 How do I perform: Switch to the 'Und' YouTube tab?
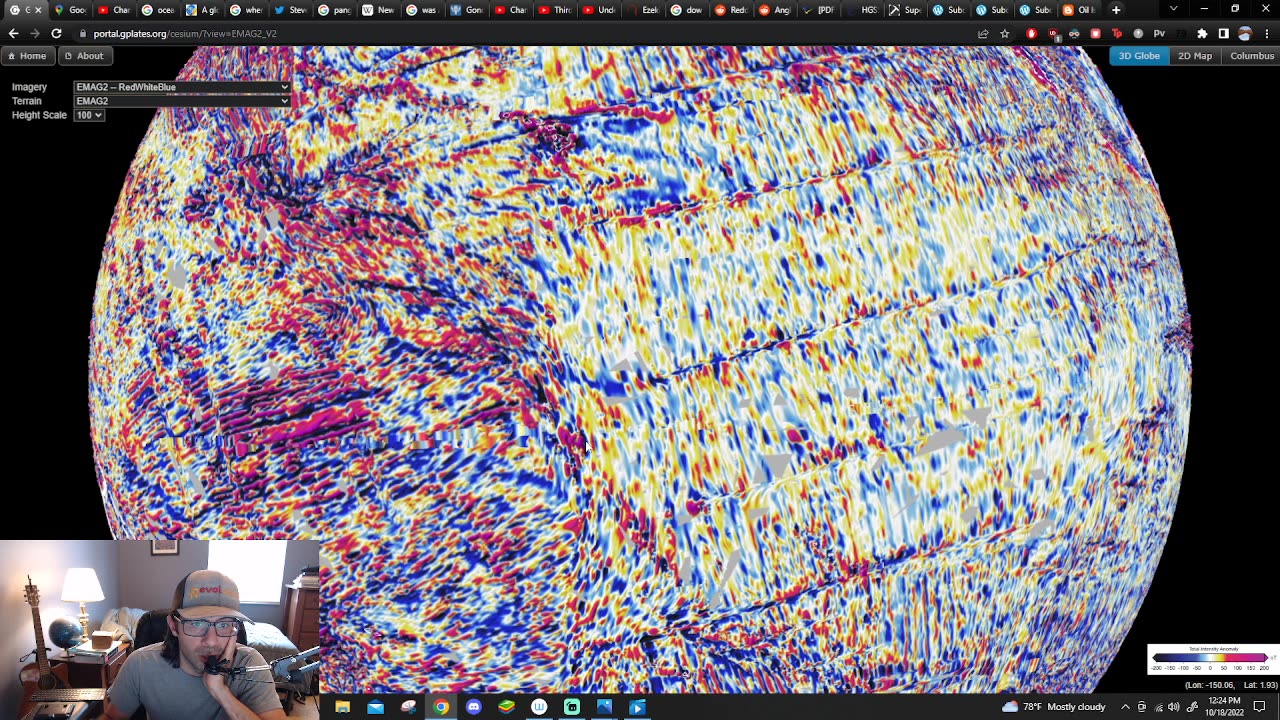[600, 10]
